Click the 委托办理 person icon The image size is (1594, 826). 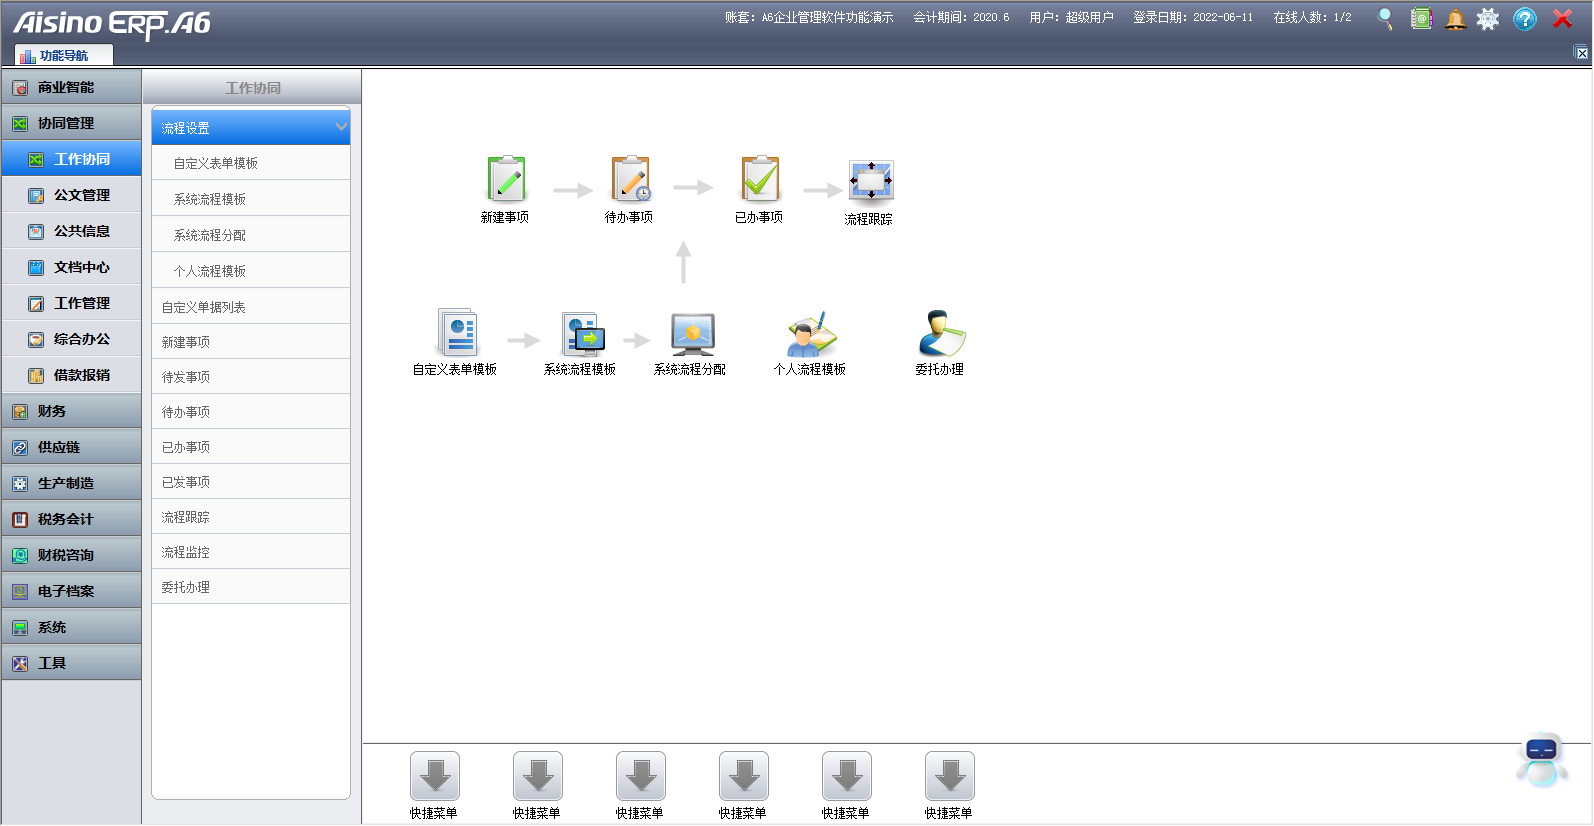coord(941,333)
